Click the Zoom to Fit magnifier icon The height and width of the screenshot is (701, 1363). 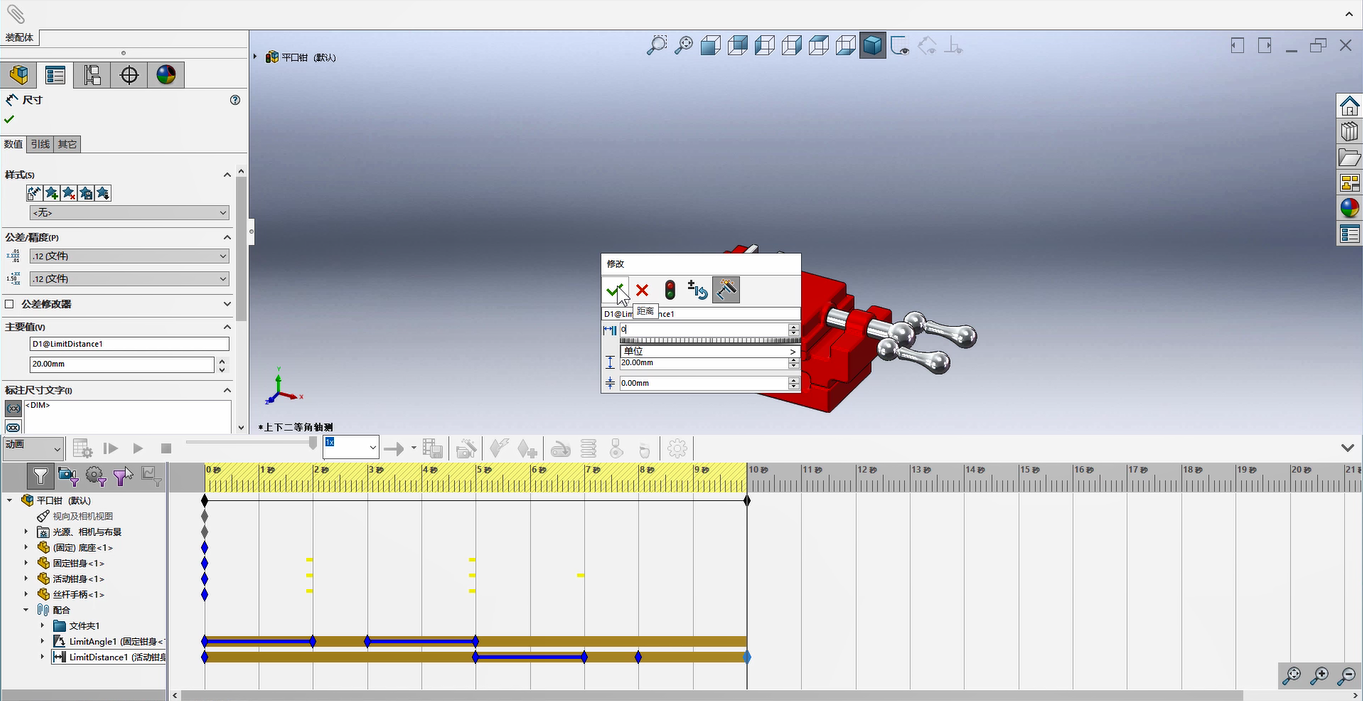(657, 45)
